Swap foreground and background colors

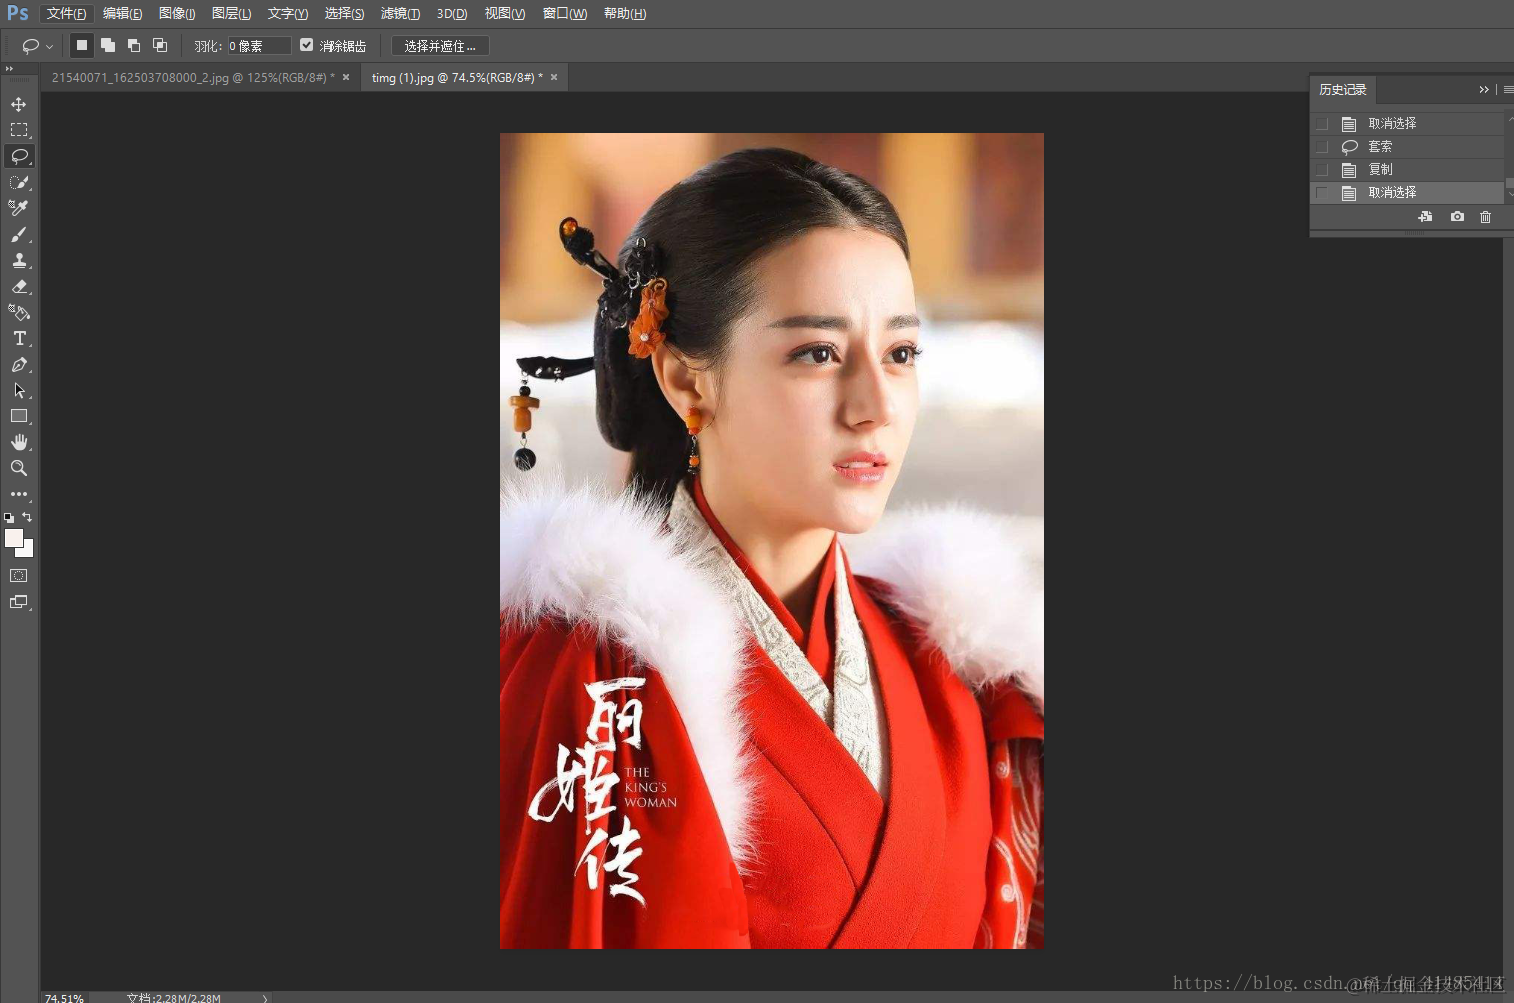point(28,517)
